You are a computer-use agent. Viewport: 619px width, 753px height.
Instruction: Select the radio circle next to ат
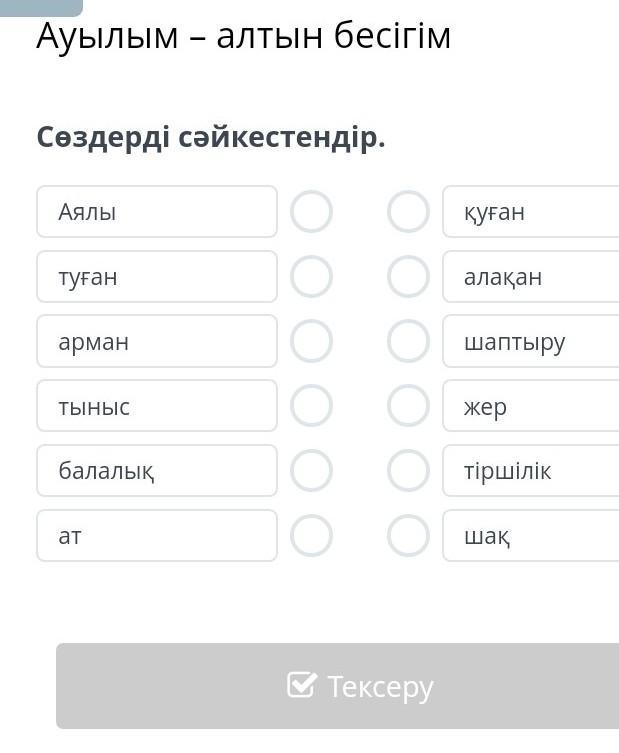311,535
